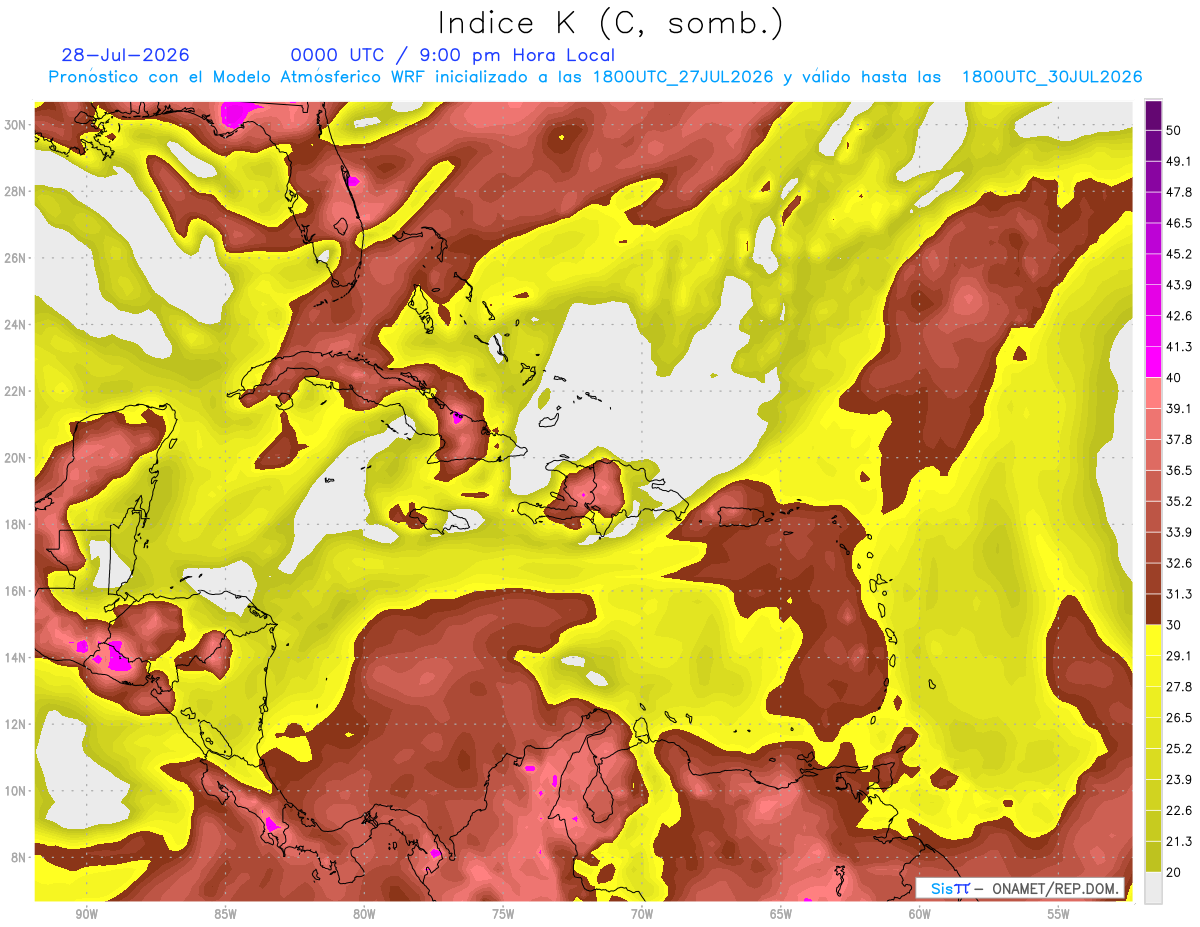1200x927 pixels.
Task: Click the colorbar value label 23.9
Action: click(1179, 780)
